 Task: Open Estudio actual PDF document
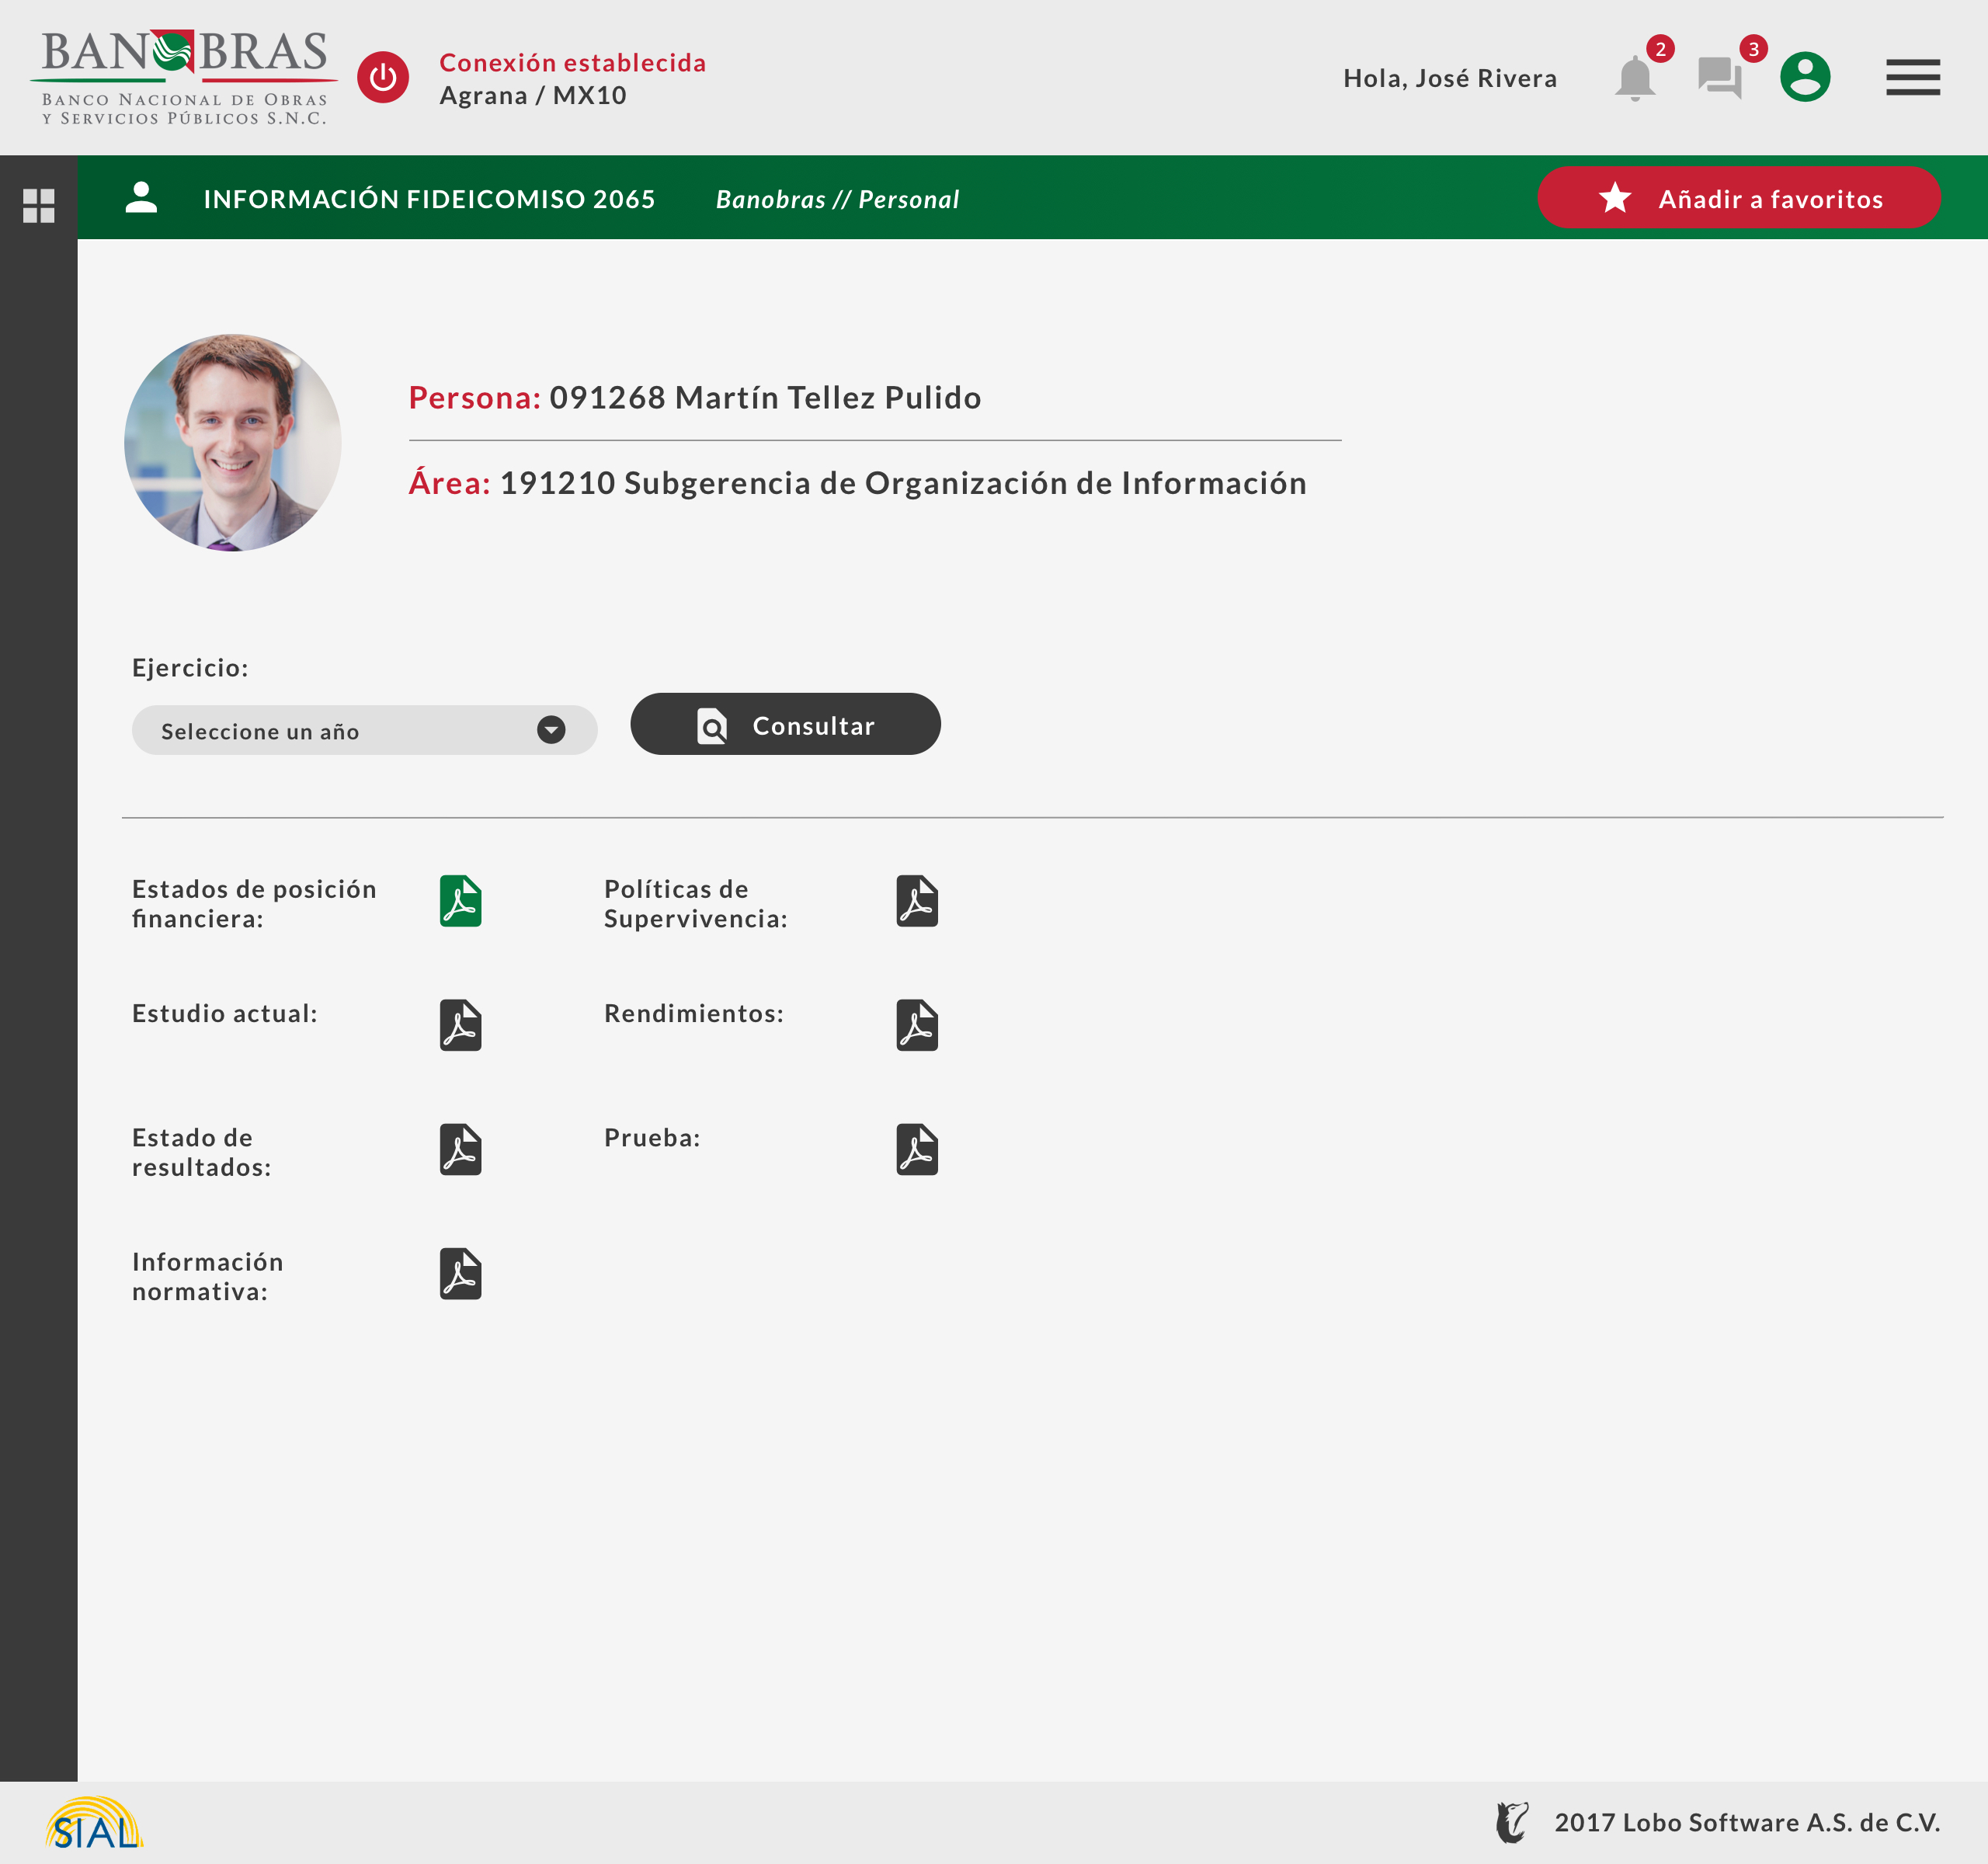460,1025
